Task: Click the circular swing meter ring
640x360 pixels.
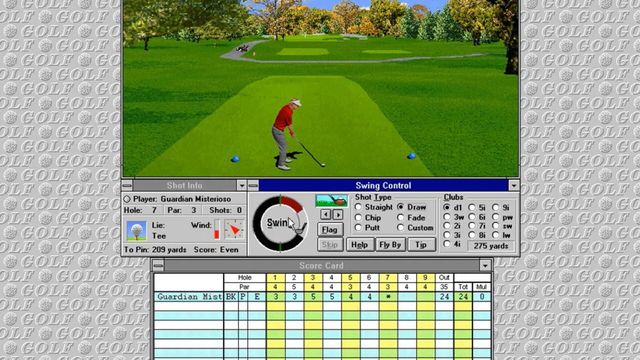Action: (280, 223)
